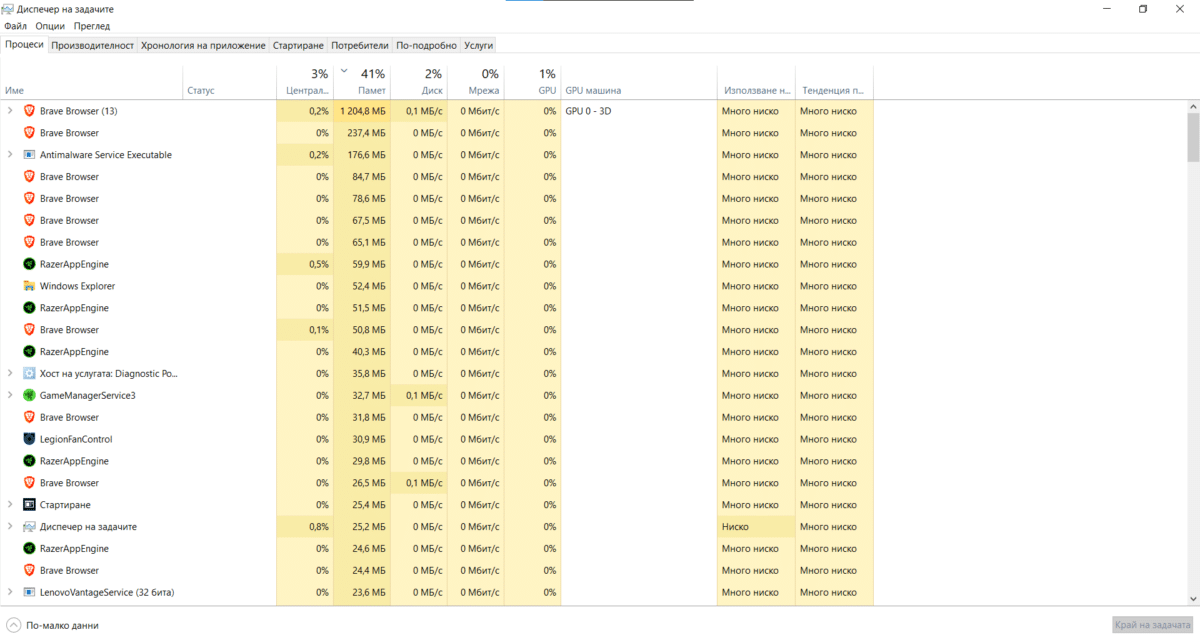
Task: Sort by the Име column header
Action: [92, 82]
